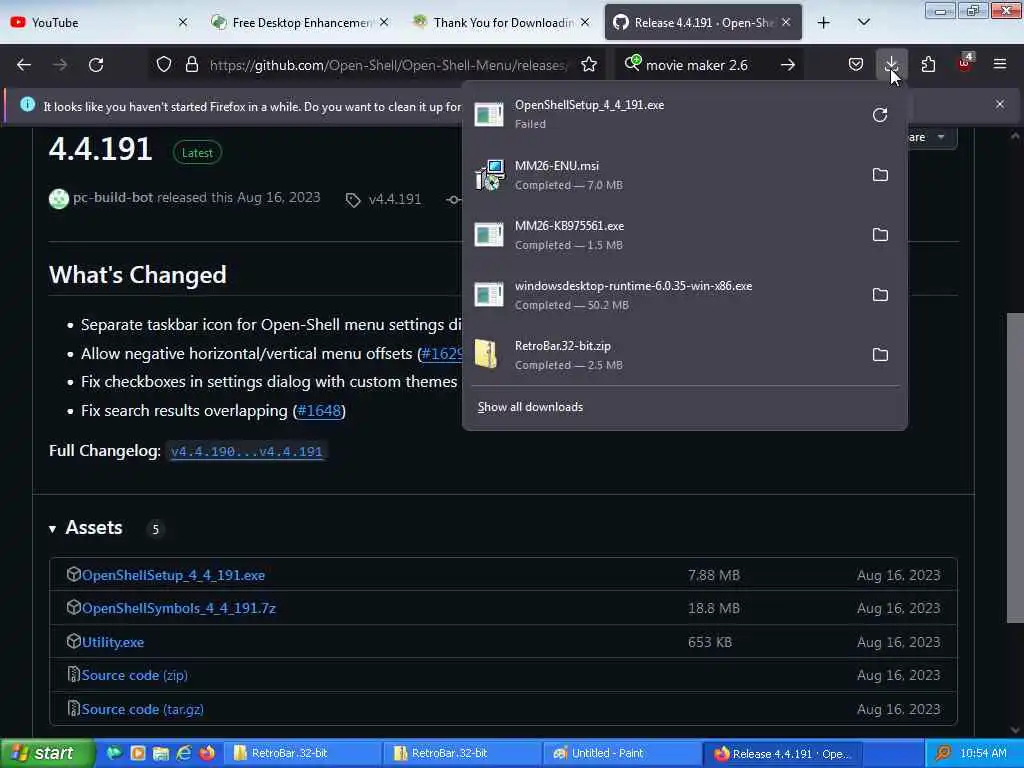
Task: List all tabs dropdown arrow
Action: click(x=863, y=23)
